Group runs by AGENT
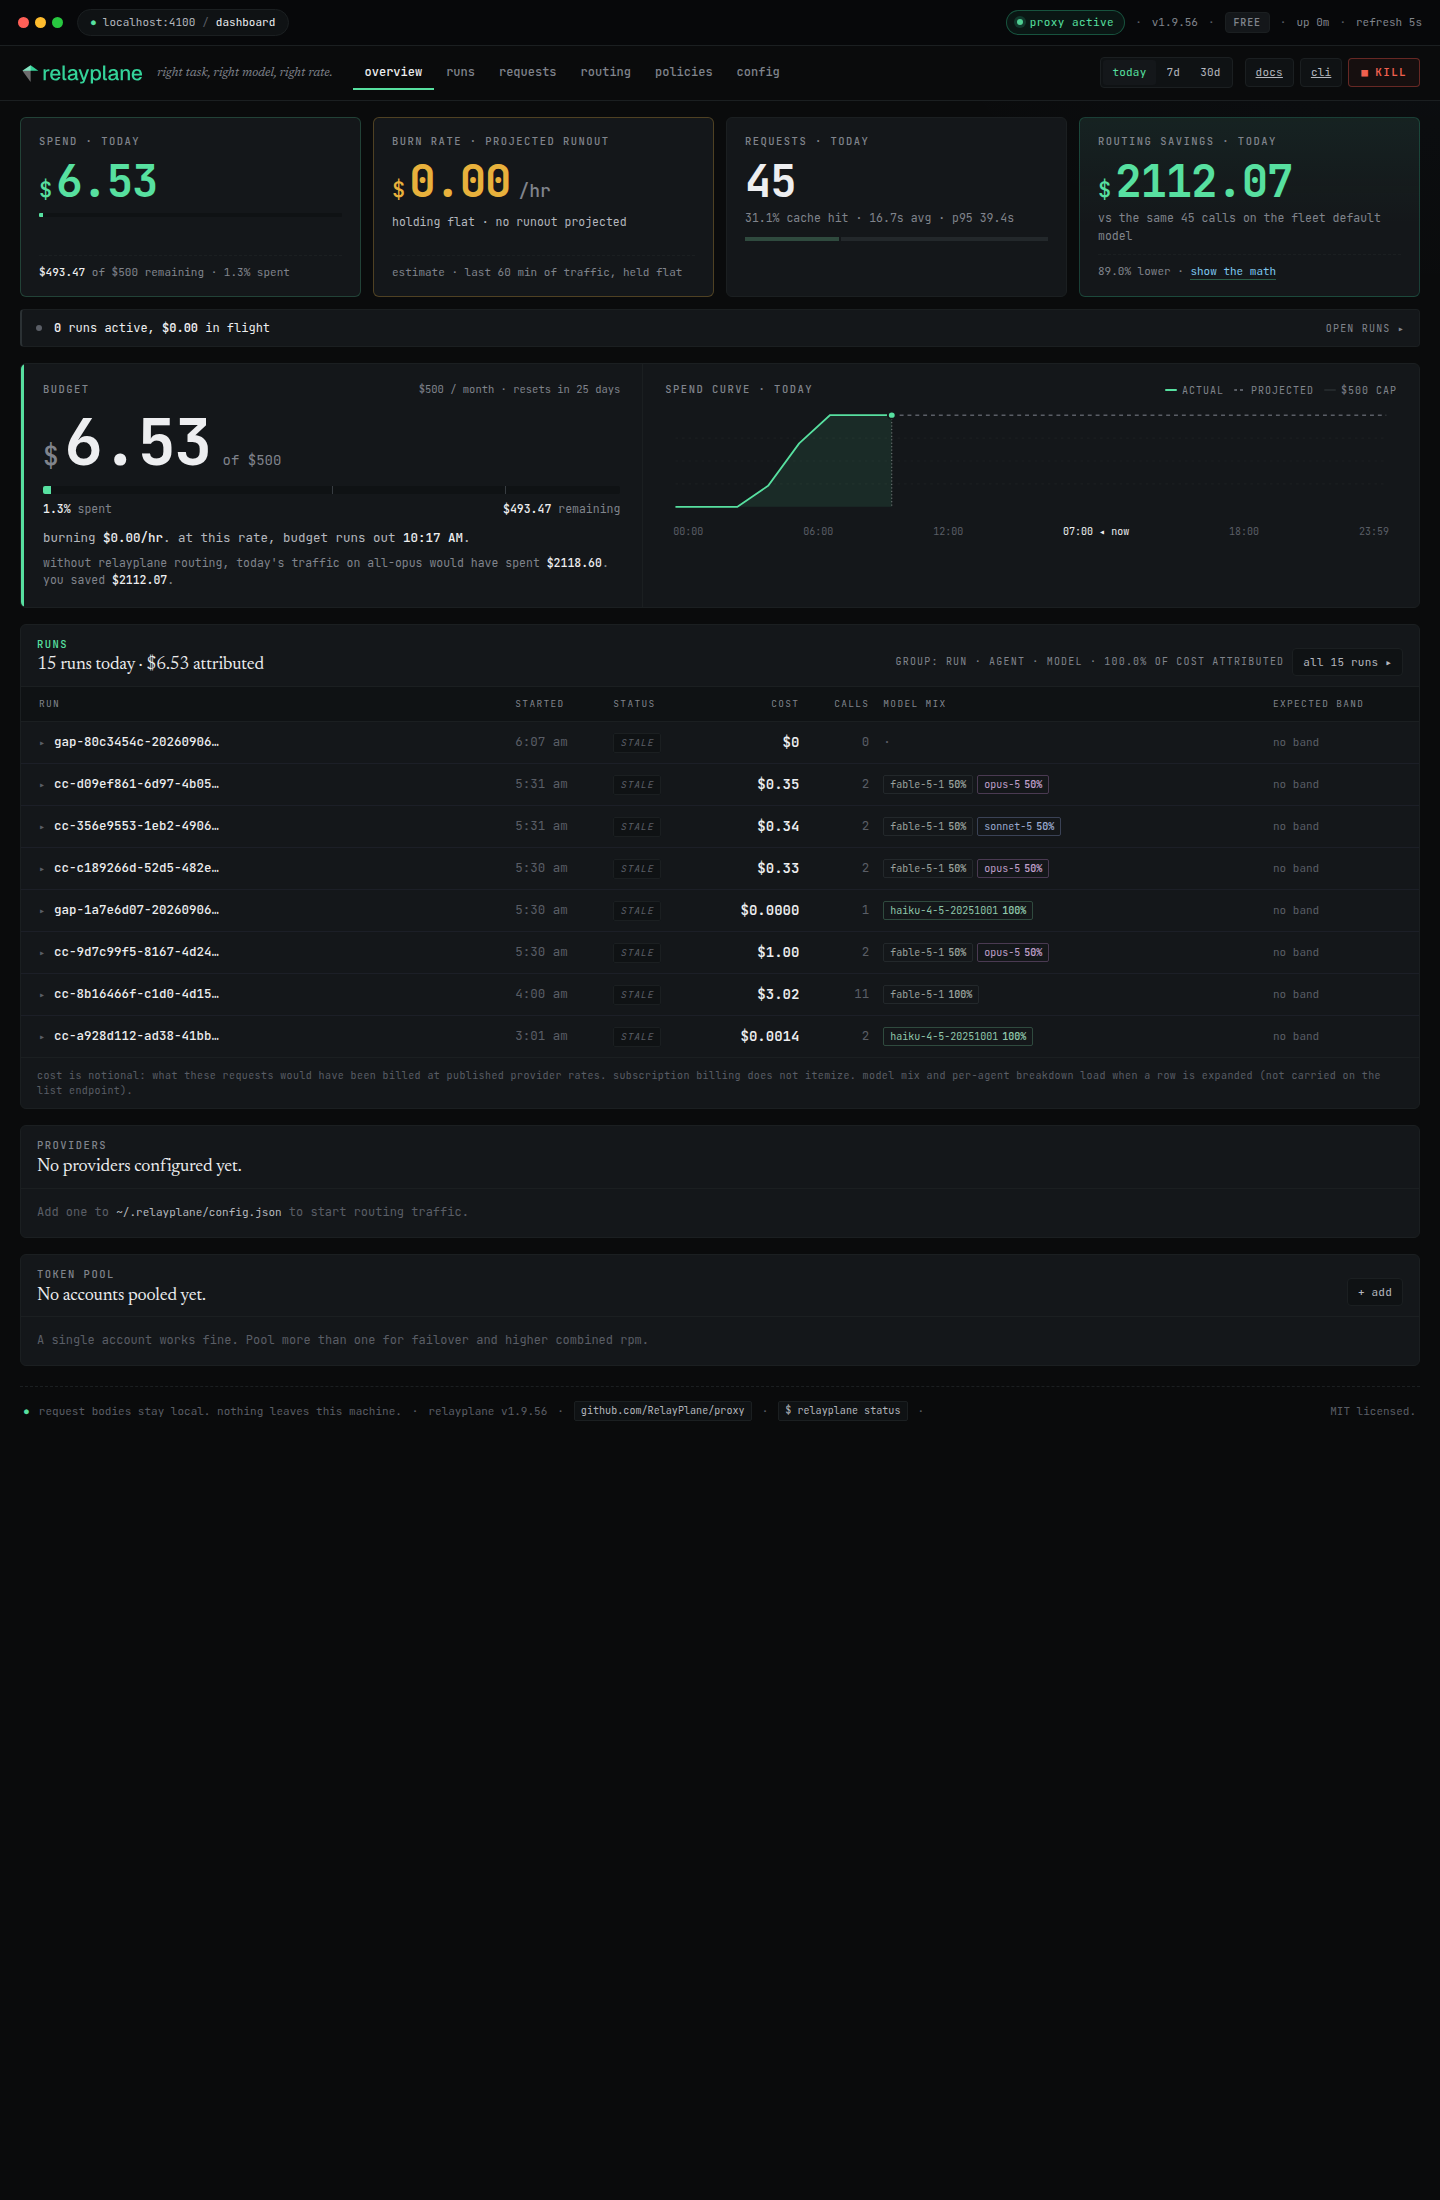1440x2200 pixels. coord(1006,662)
